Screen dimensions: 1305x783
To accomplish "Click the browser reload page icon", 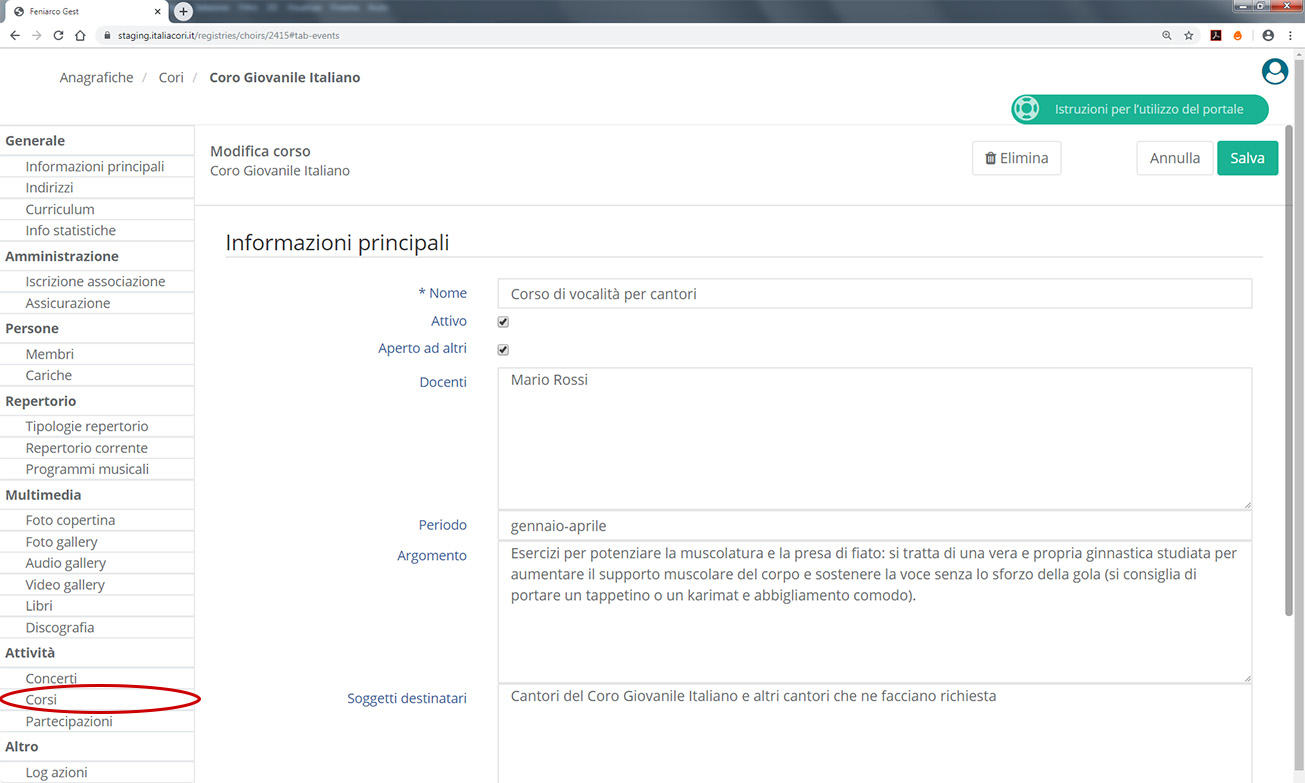I will pos(58,35).
